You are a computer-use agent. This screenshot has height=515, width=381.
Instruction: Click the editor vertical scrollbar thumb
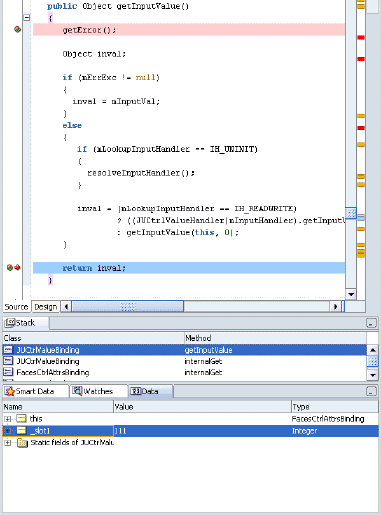[x=351, y=213]
